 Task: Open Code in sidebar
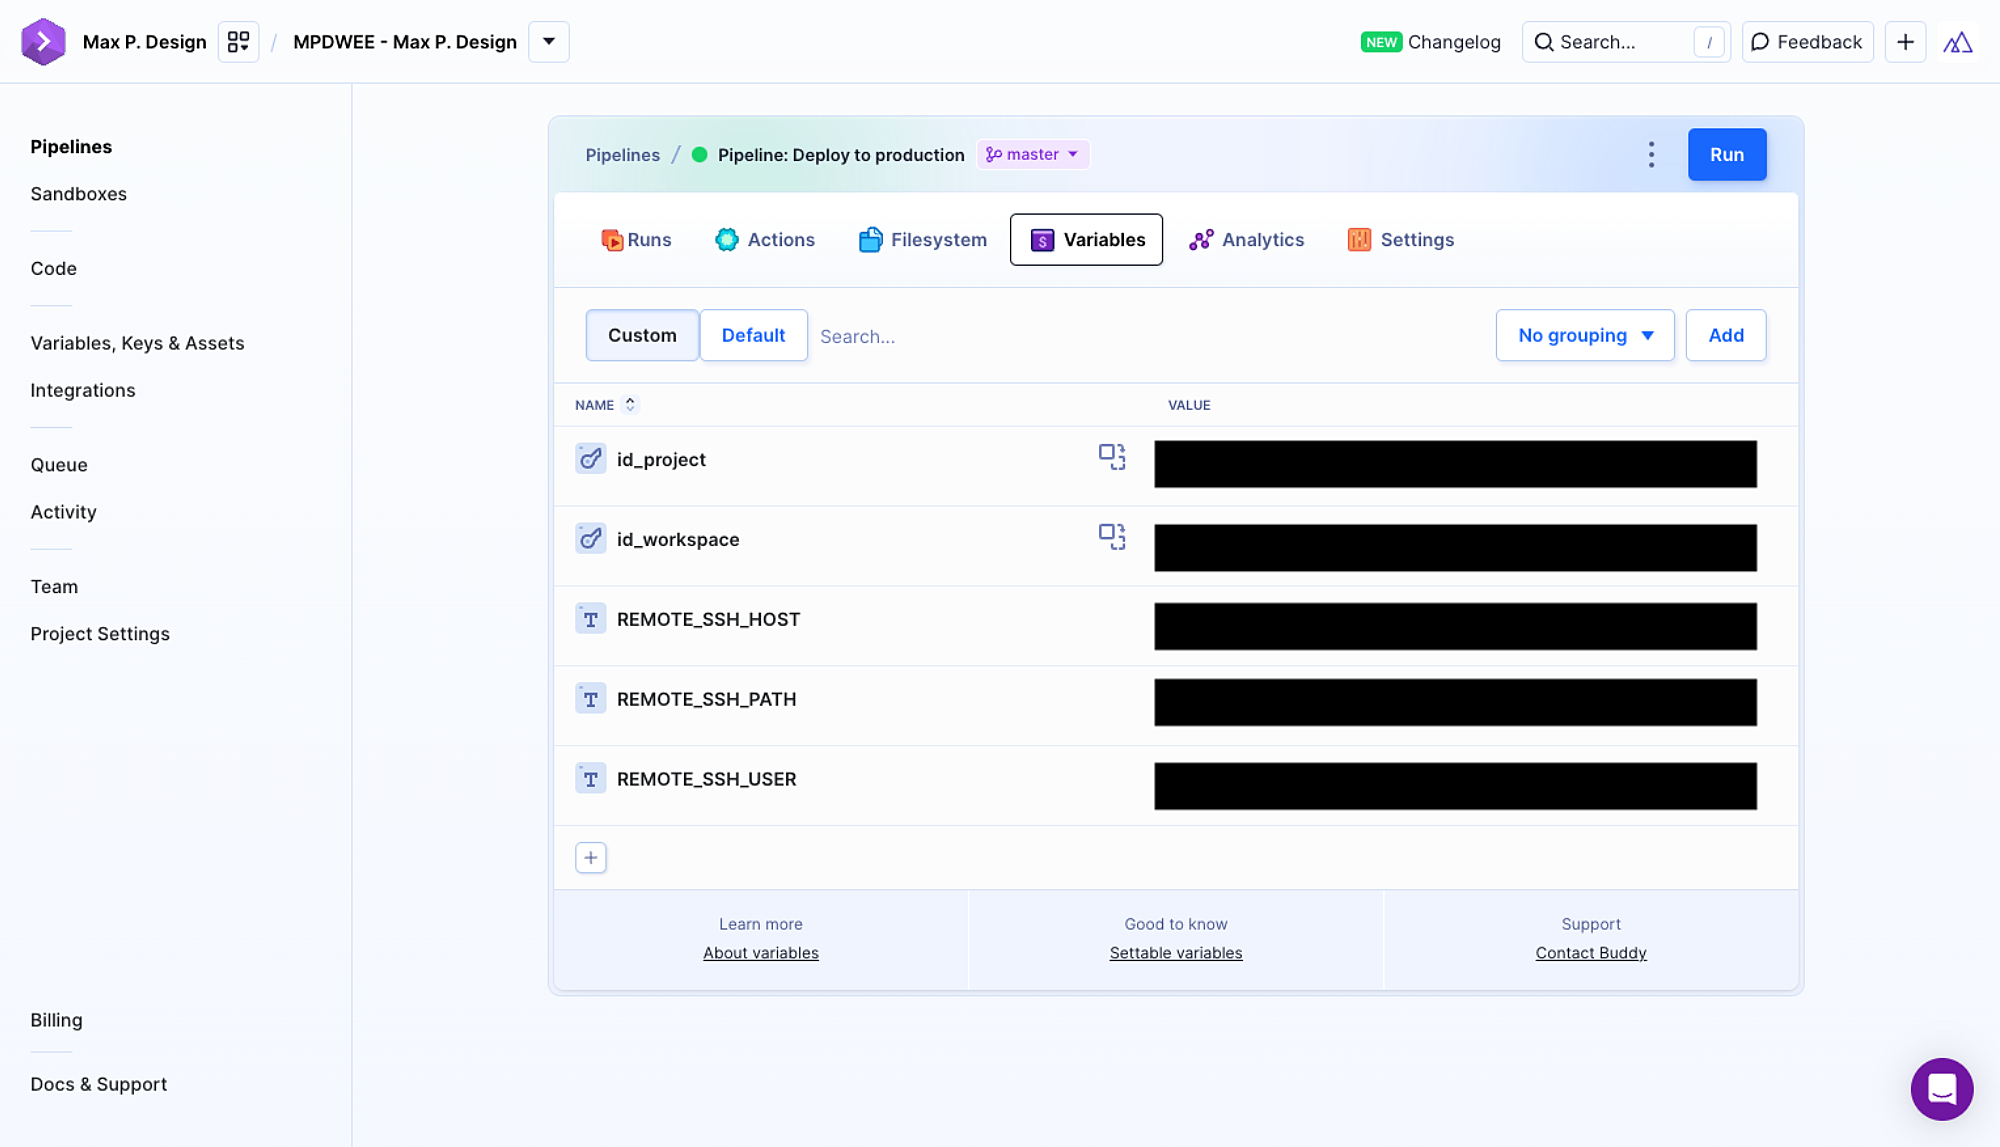click(53, 268)
